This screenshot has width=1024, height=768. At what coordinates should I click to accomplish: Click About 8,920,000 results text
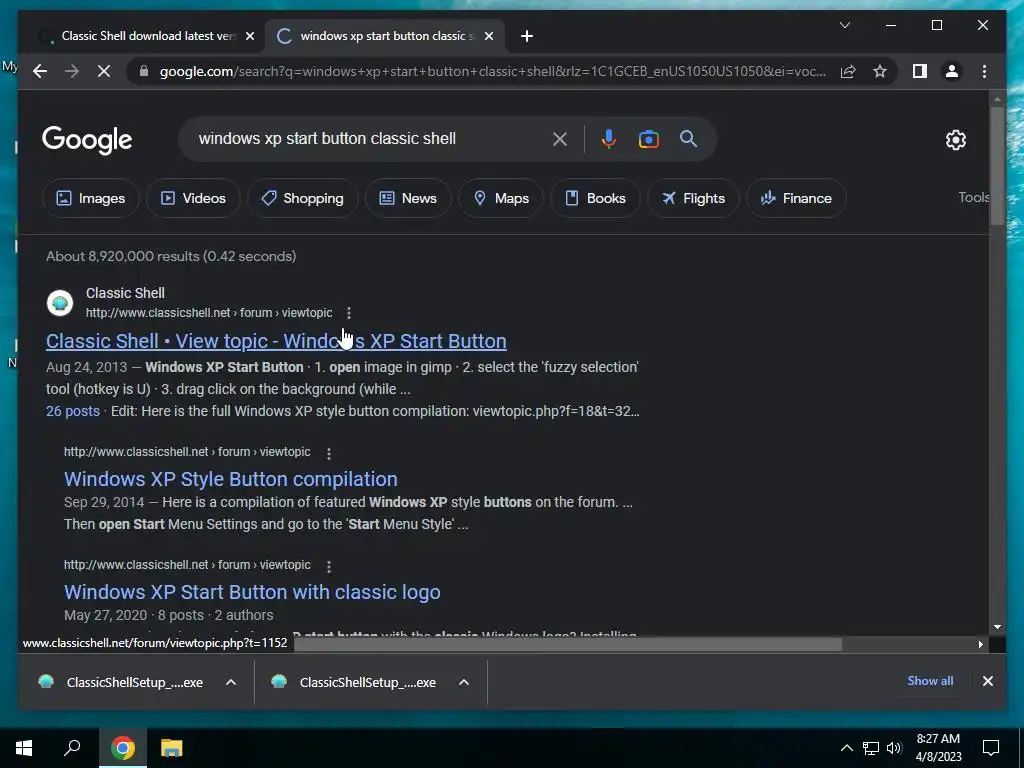click(x=171, y=256)
